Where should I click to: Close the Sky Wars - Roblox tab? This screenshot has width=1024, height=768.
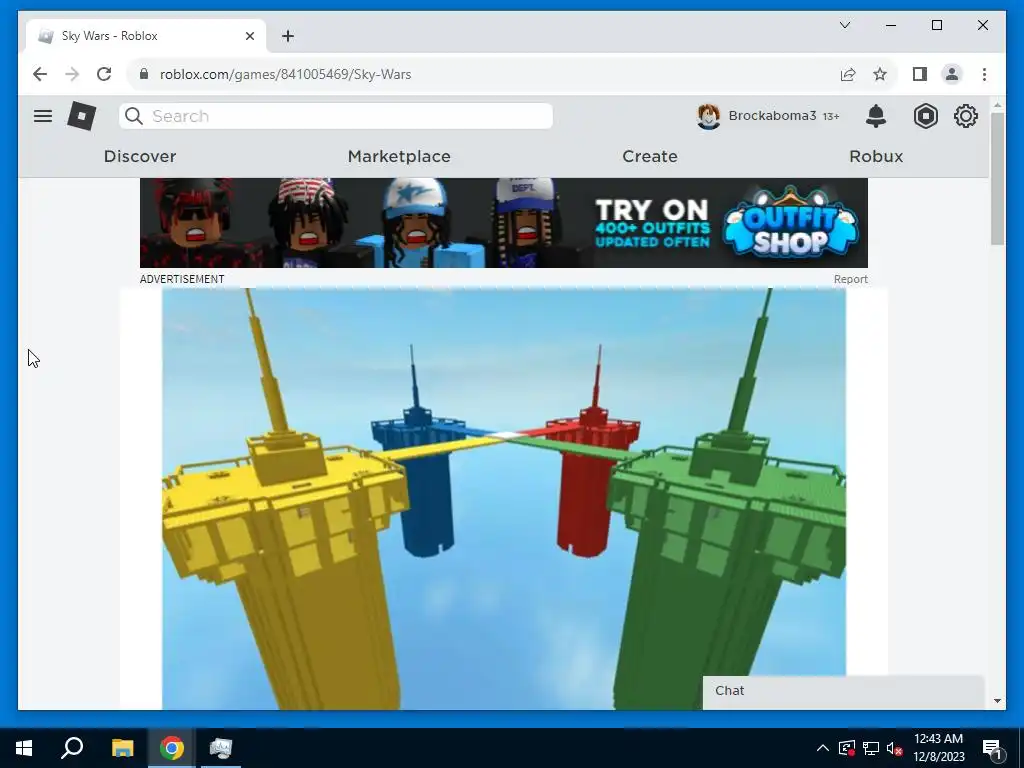click(249, 36)
